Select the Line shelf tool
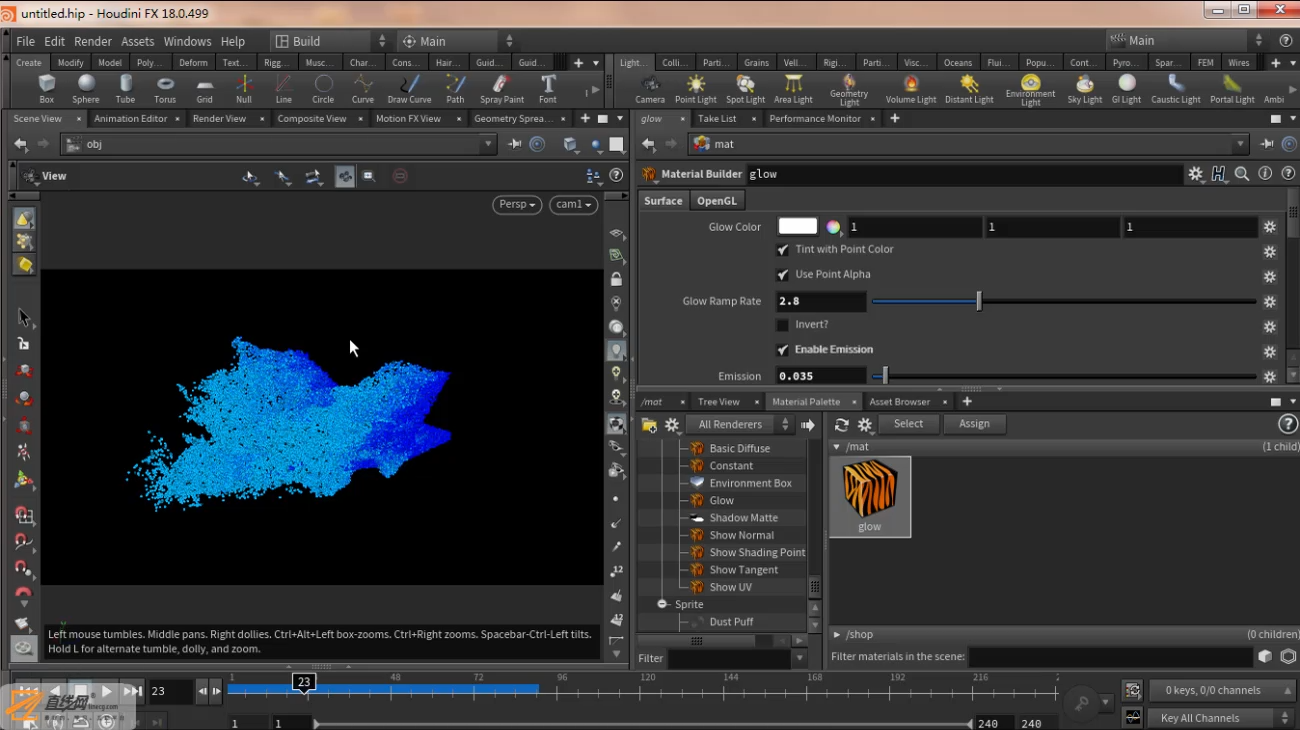Screen dimensions: 1300x730 [x=284, y=89]
